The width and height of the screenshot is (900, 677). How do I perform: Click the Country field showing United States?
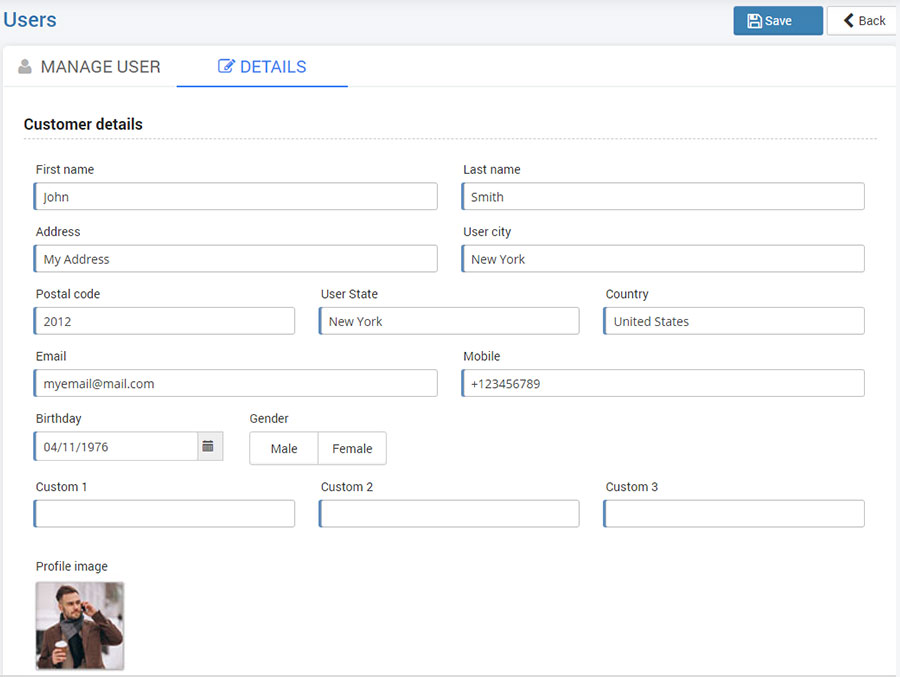pyautogui.click(x=734, y=321)
